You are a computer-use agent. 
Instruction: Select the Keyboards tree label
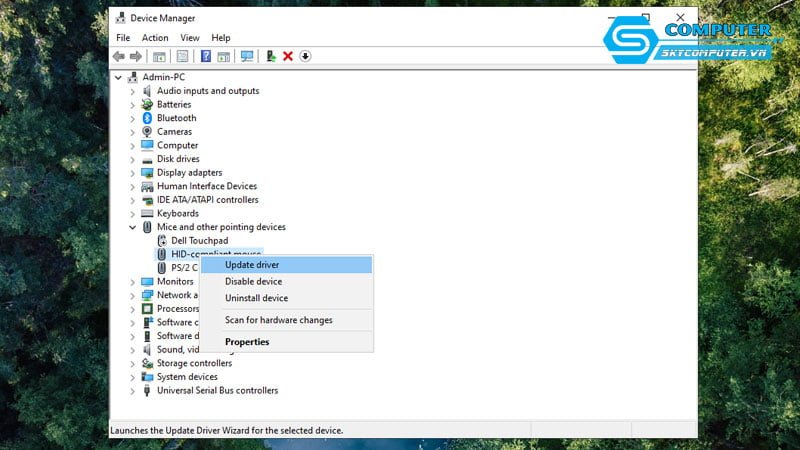[x=178, y=213]
